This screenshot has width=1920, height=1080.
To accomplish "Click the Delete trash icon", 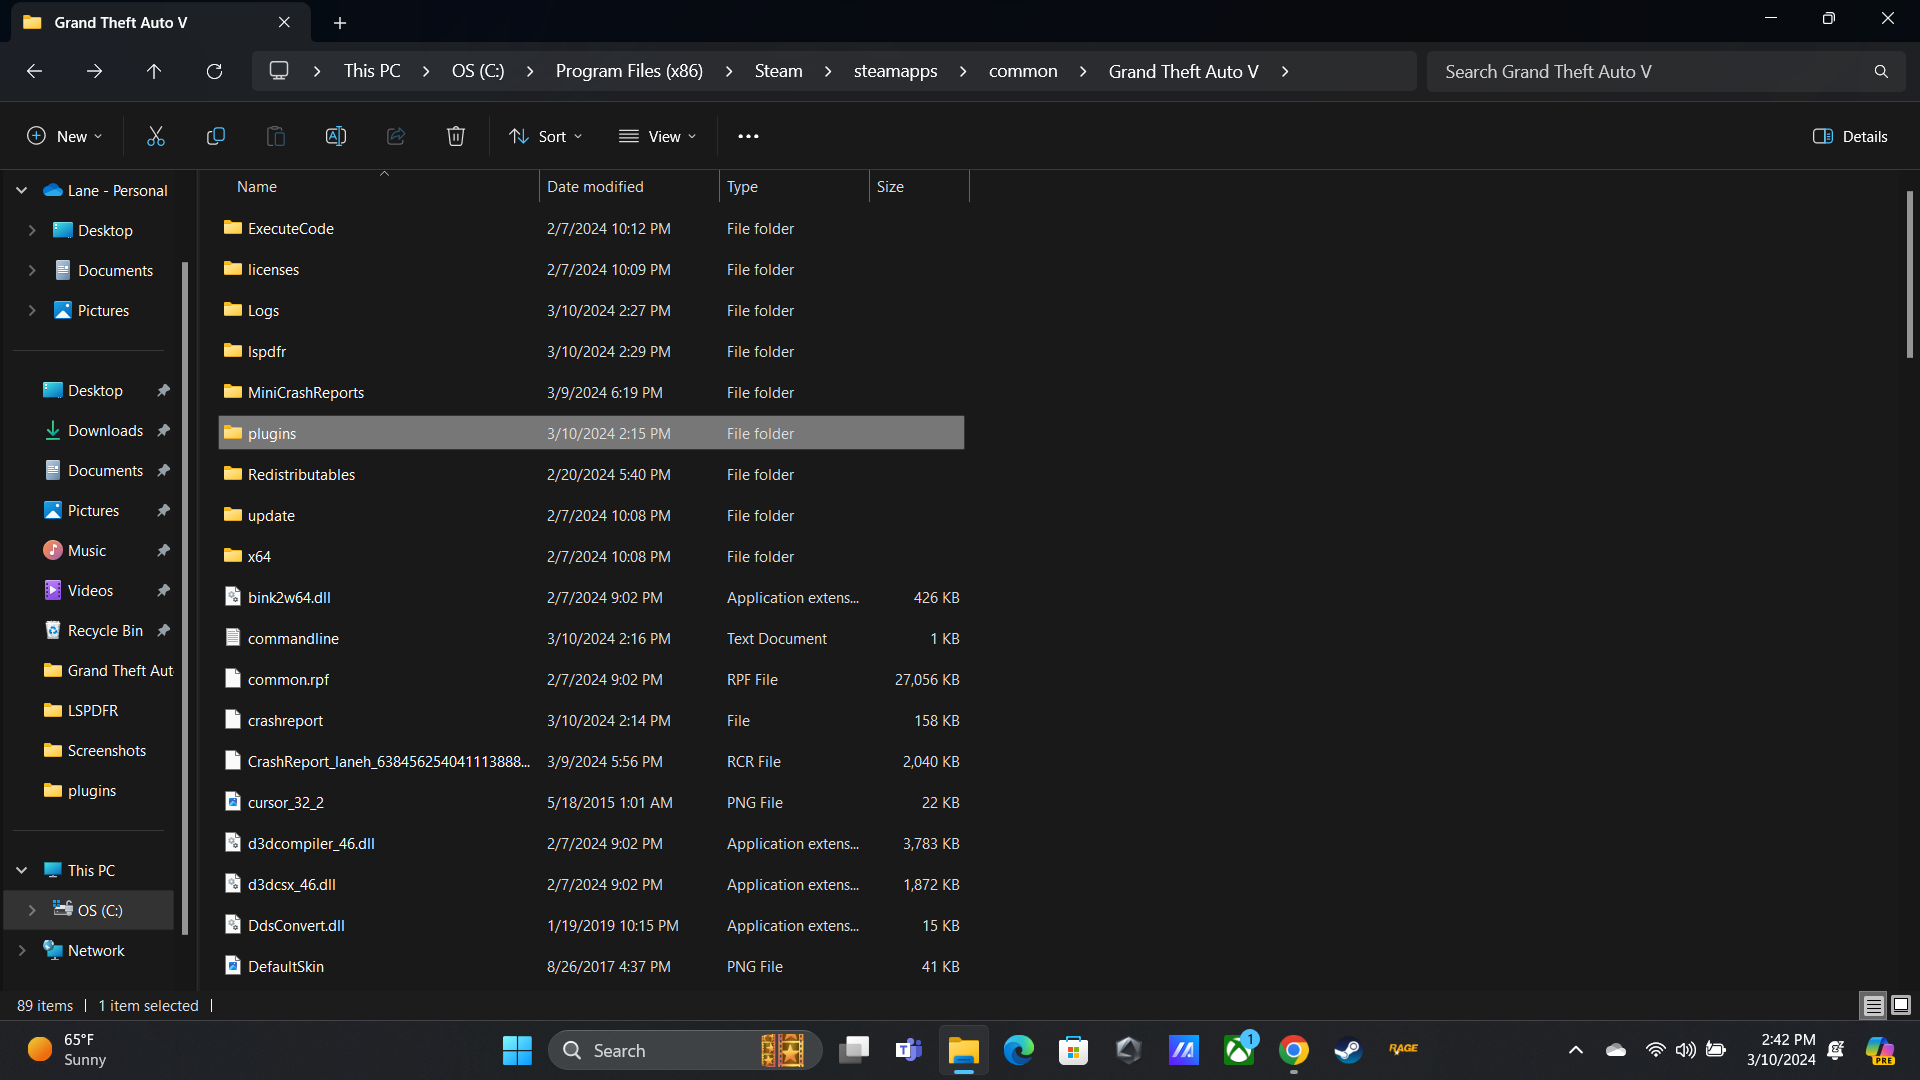I will click(456, 136).
